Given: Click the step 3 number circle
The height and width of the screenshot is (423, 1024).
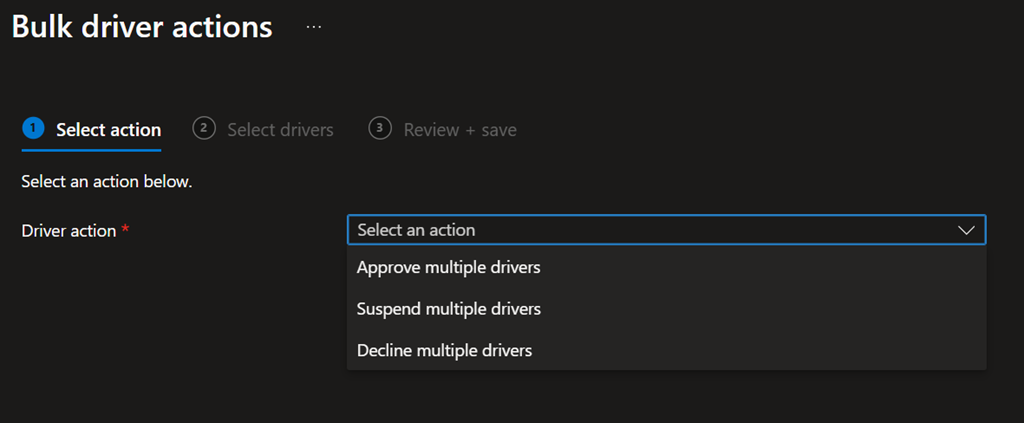Looking at the screenshot, I should pyautogui.click(x=380, y=128).
